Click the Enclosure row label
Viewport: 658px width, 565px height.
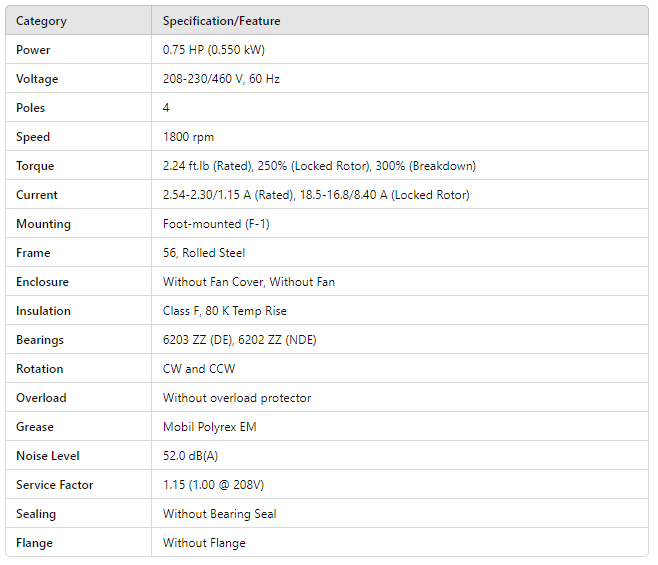[42, 282]
